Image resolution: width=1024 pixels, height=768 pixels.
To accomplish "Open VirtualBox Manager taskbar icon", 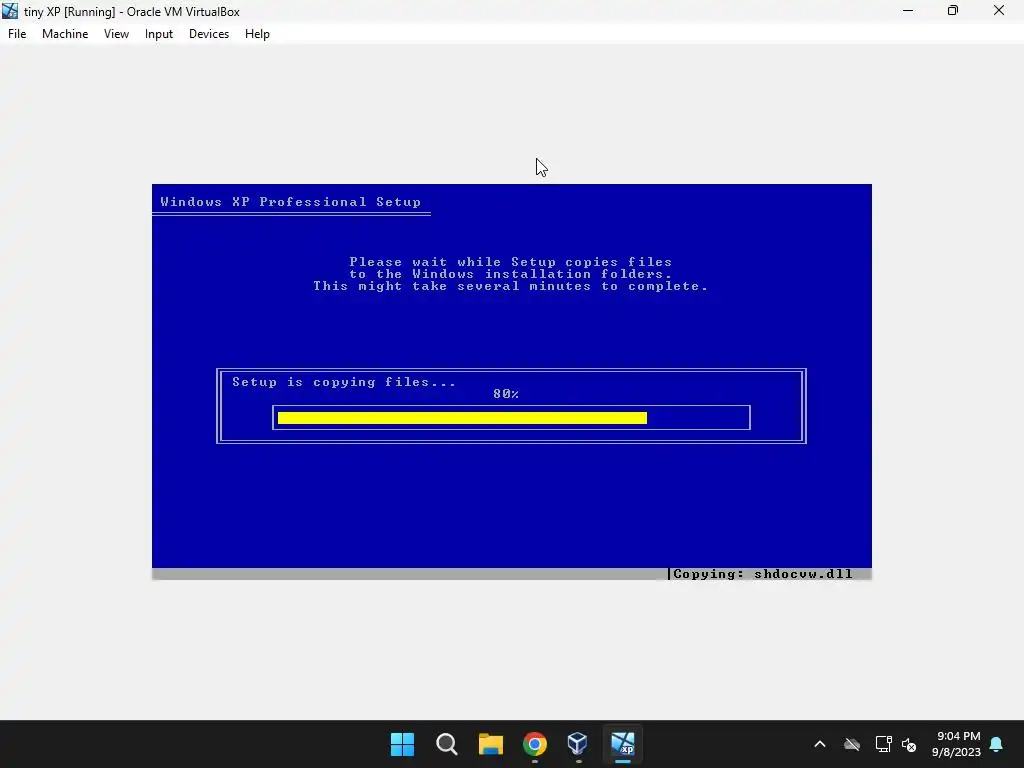I will point(578,744).
